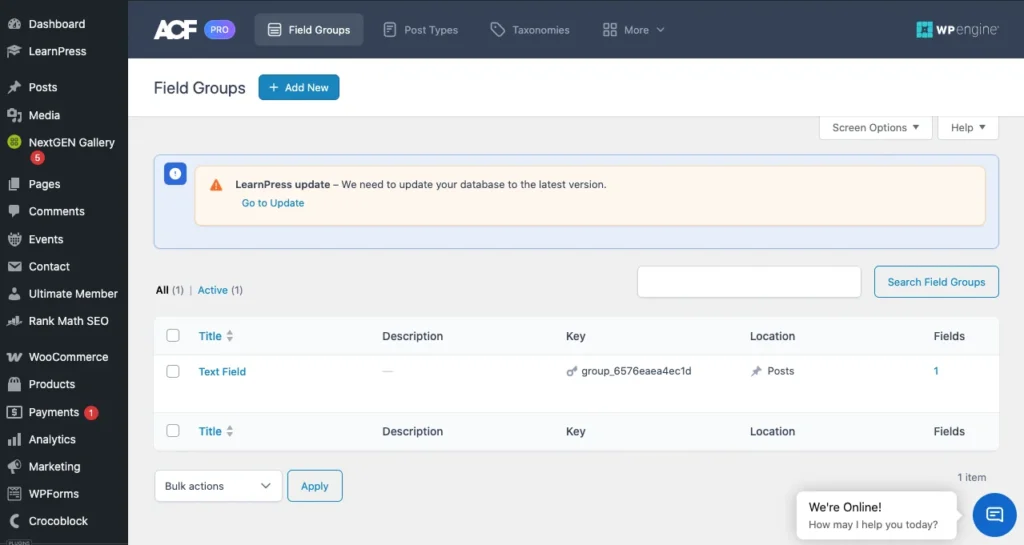Open the Bulk actions dropdown
1024x545 pixels.
(217, 486)
